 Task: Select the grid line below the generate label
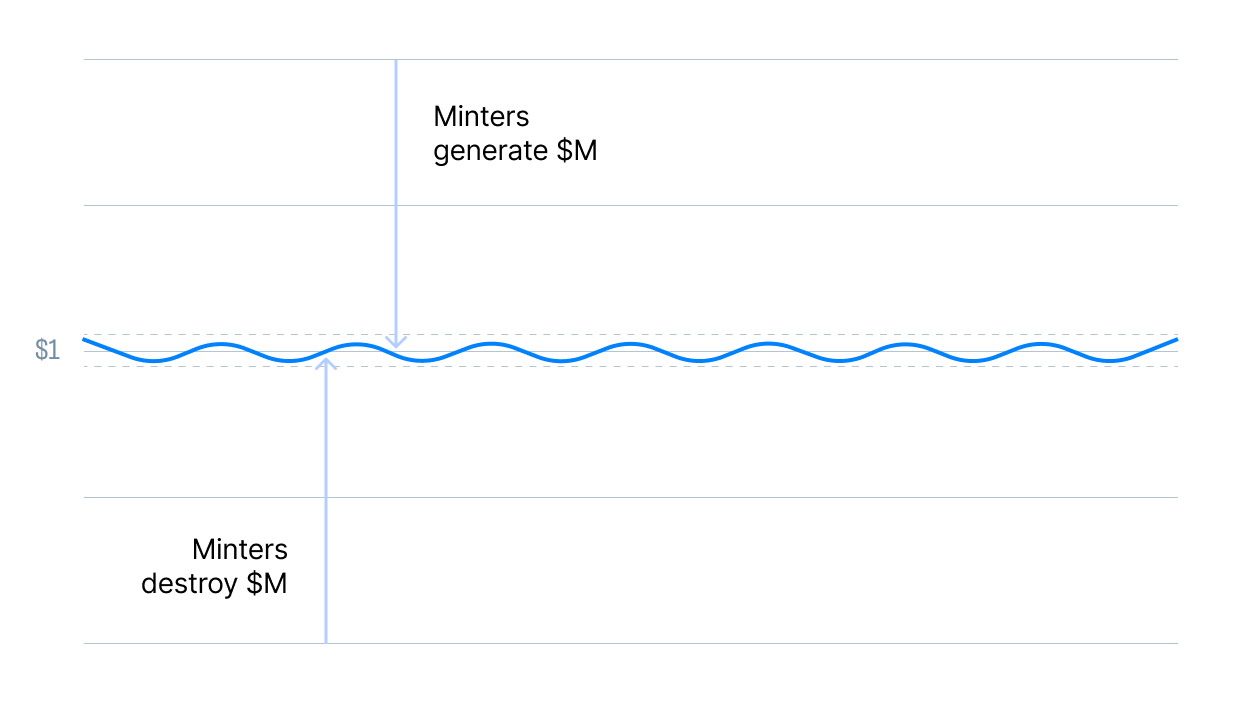pos(631,206)
